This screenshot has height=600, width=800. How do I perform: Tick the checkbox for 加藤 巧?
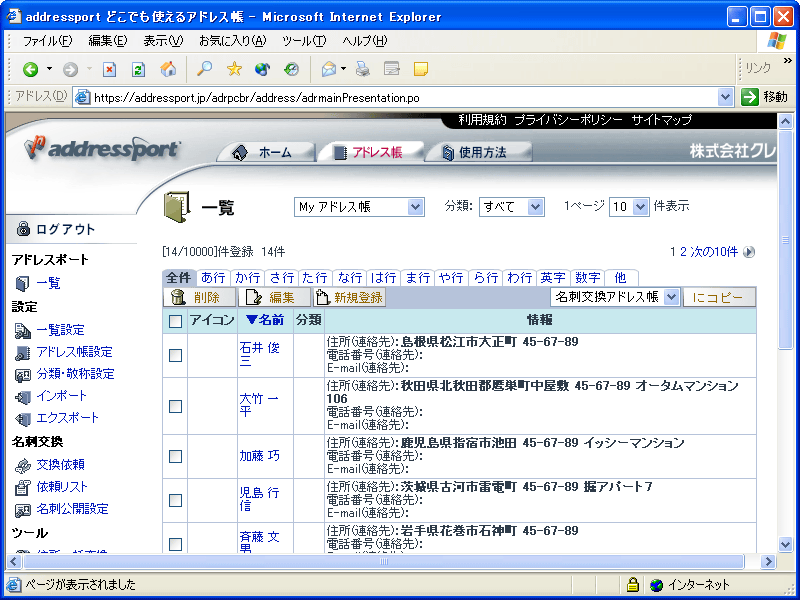[176, 456]
